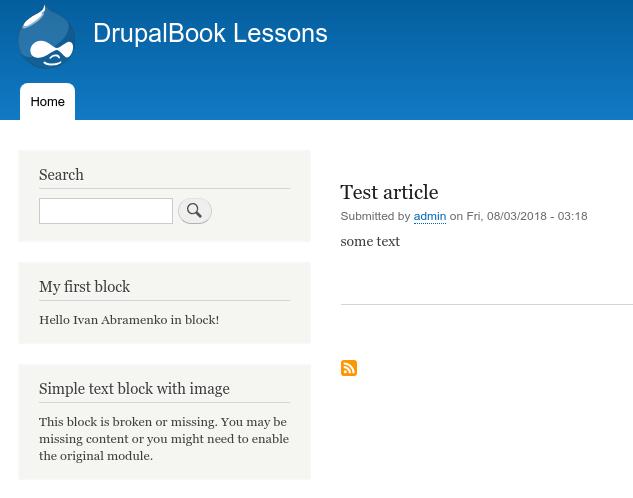The image size is (633, 498).
Task: Click the broken or missing block message
Action: click(x=164, y=439)
